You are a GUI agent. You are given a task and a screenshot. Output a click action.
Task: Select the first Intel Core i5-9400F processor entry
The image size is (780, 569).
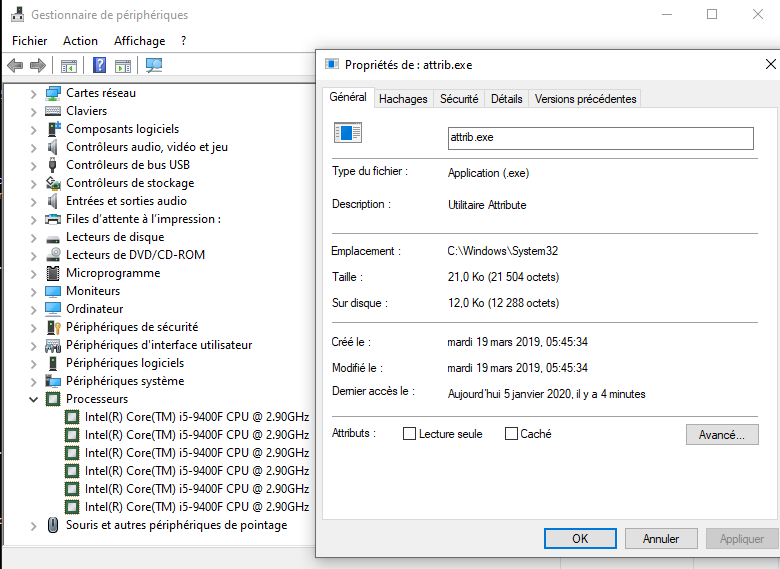click(x=197, y=417)
